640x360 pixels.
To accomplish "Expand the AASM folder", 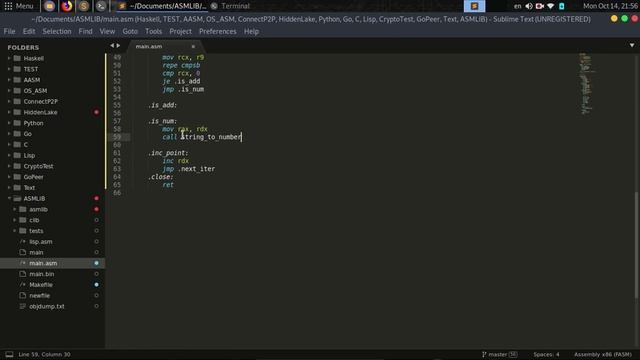I will 9,80.
